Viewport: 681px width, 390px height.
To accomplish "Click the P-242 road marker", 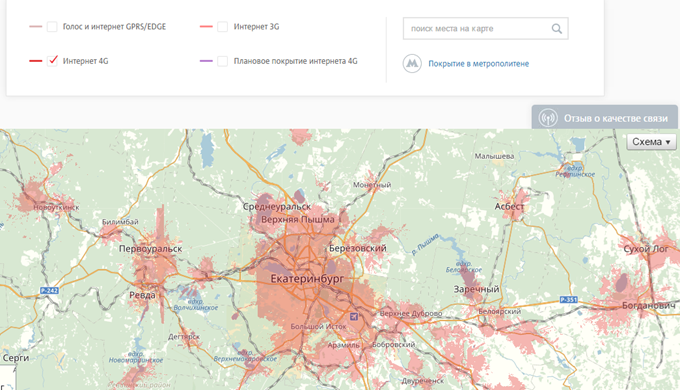I will click(49, 291).
